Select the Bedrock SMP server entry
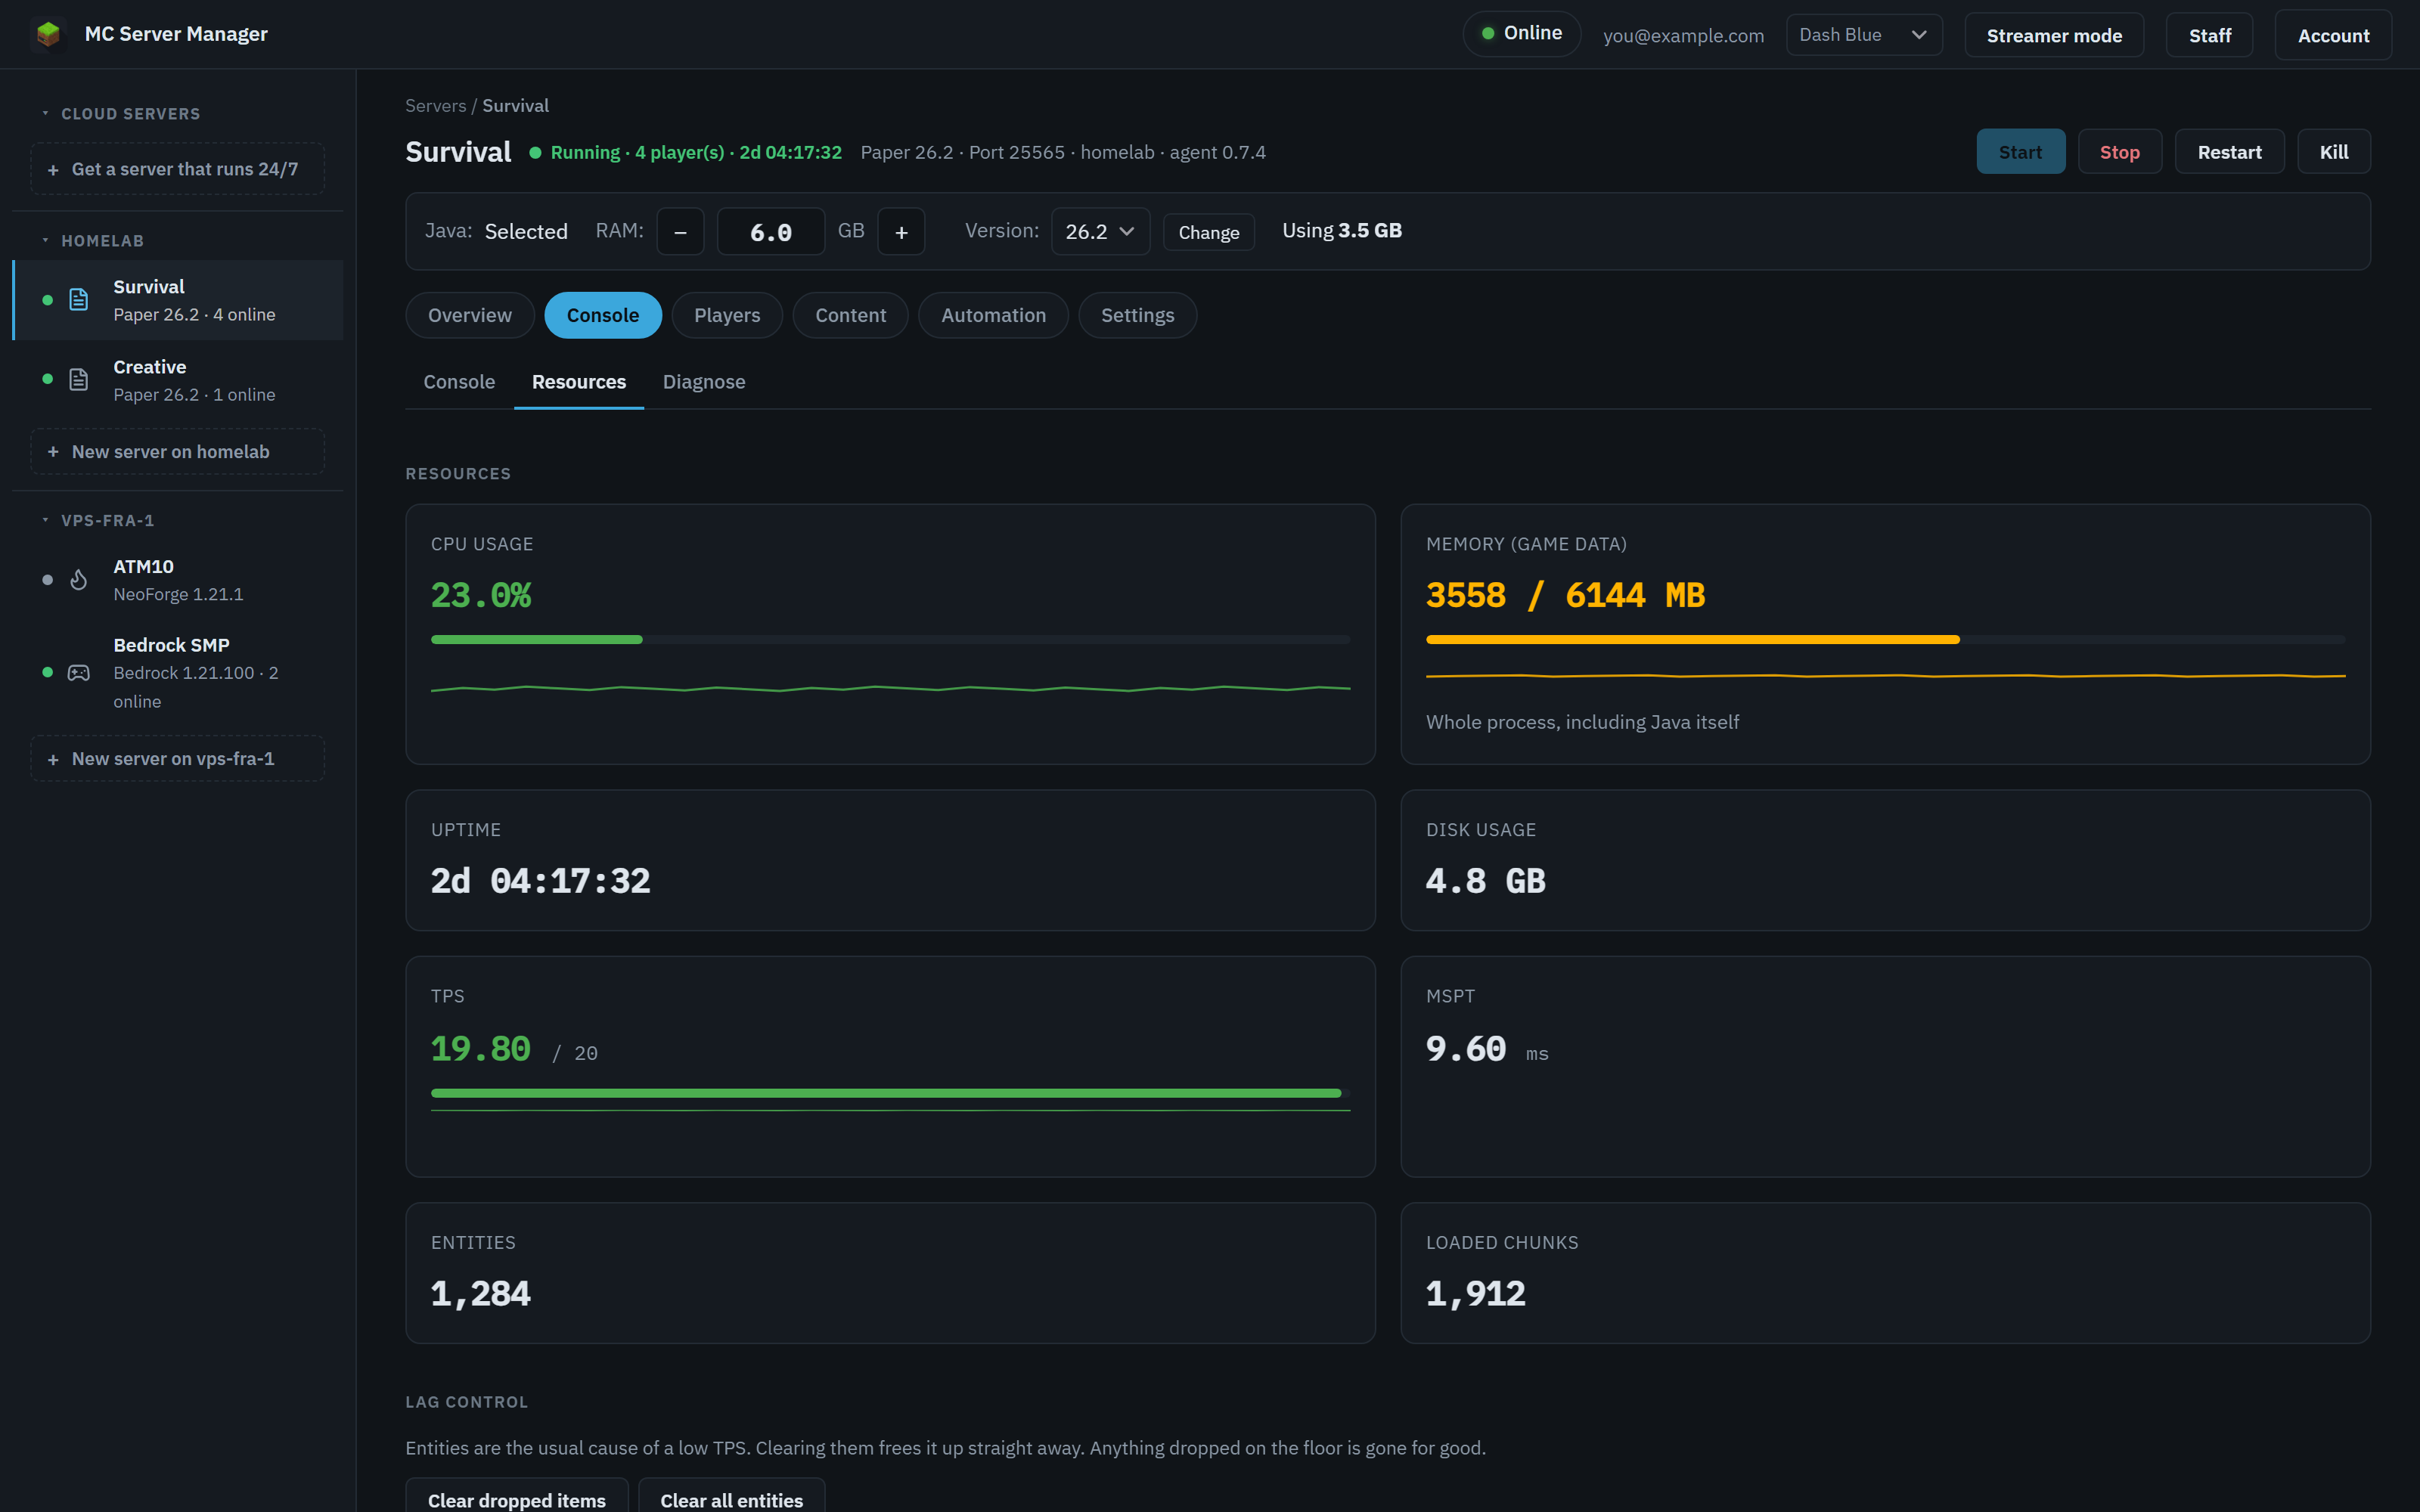 178,673
